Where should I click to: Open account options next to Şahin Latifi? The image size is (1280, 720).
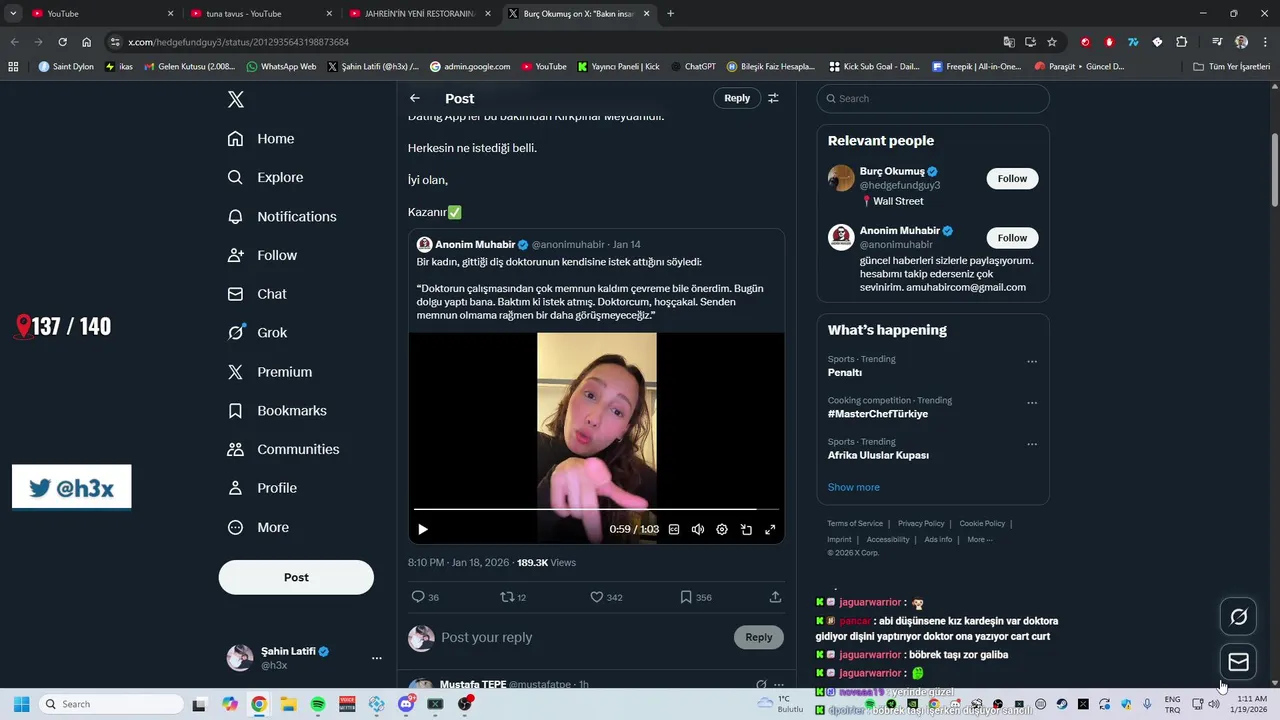pyautogui.click(x=376, y=658)
